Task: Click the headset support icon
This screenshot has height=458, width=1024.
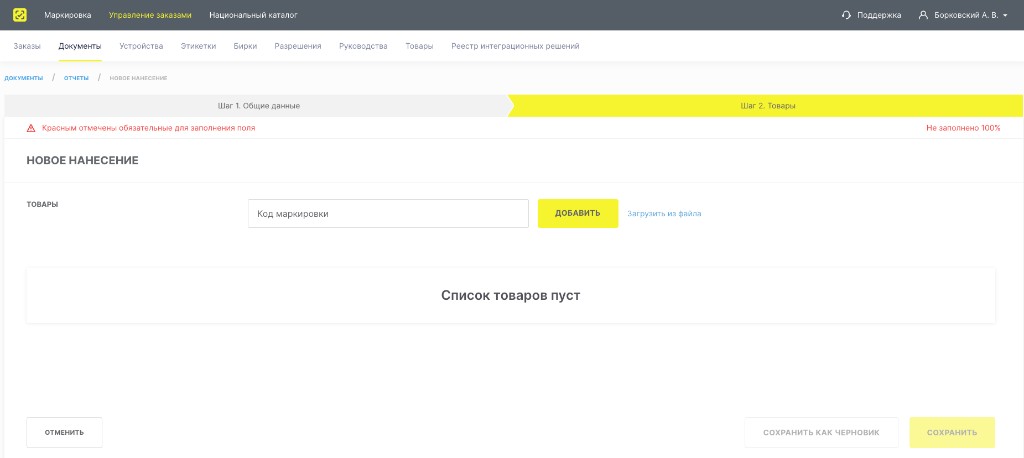Action: (x=846, y=15)
